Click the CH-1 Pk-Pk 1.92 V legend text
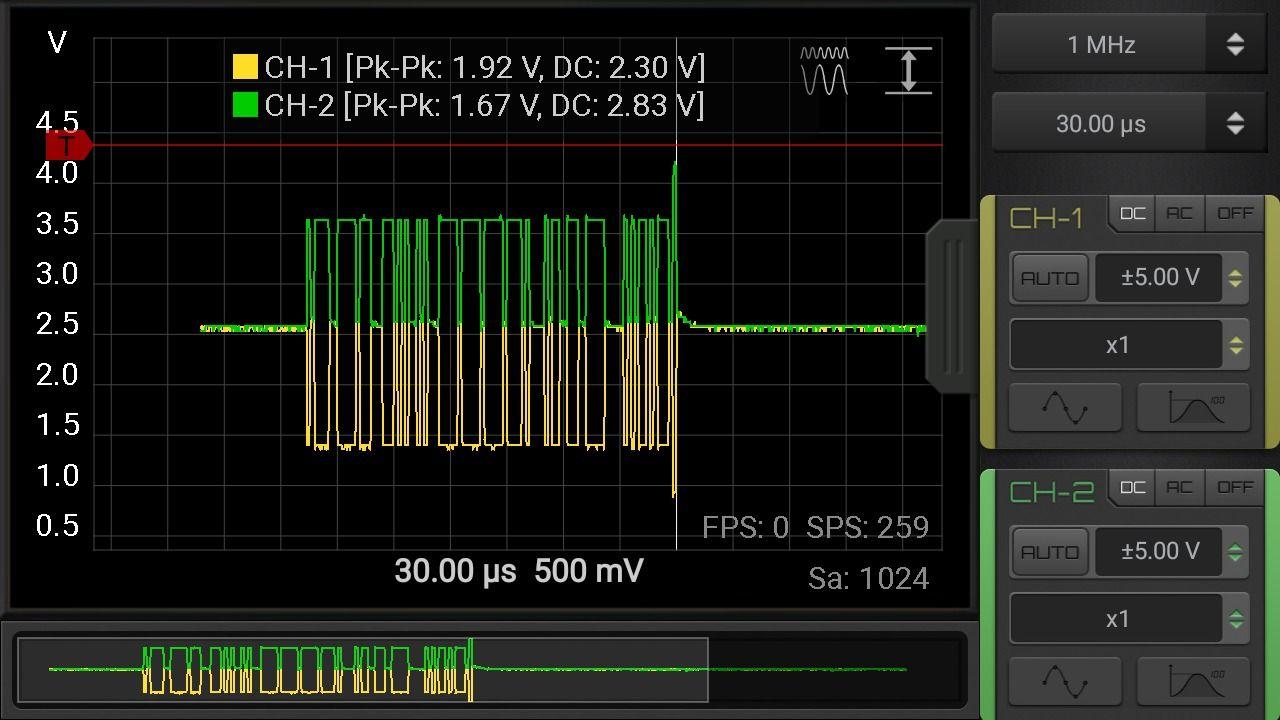1280x720 pixels. point(485,67)
